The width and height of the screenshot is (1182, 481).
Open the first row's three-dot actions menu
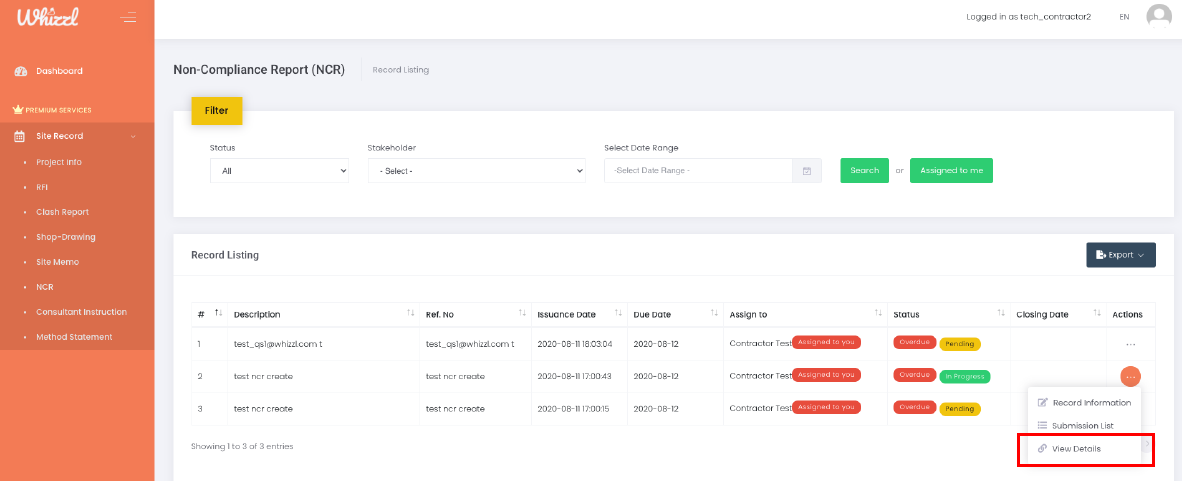[1130, 344]
